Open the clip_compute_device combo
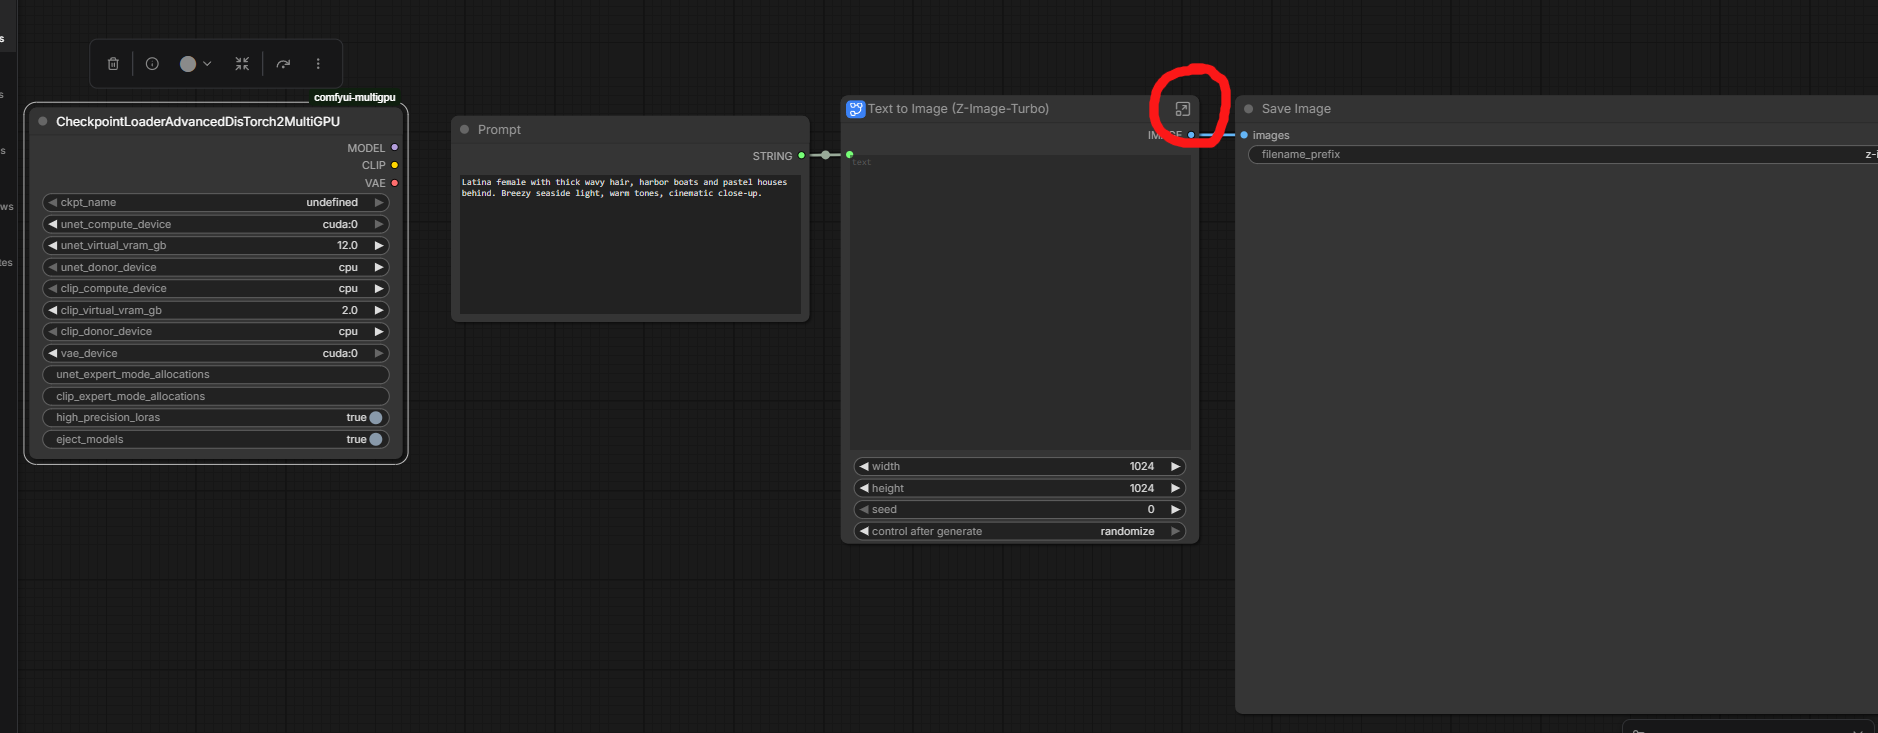 pos(216,289)
